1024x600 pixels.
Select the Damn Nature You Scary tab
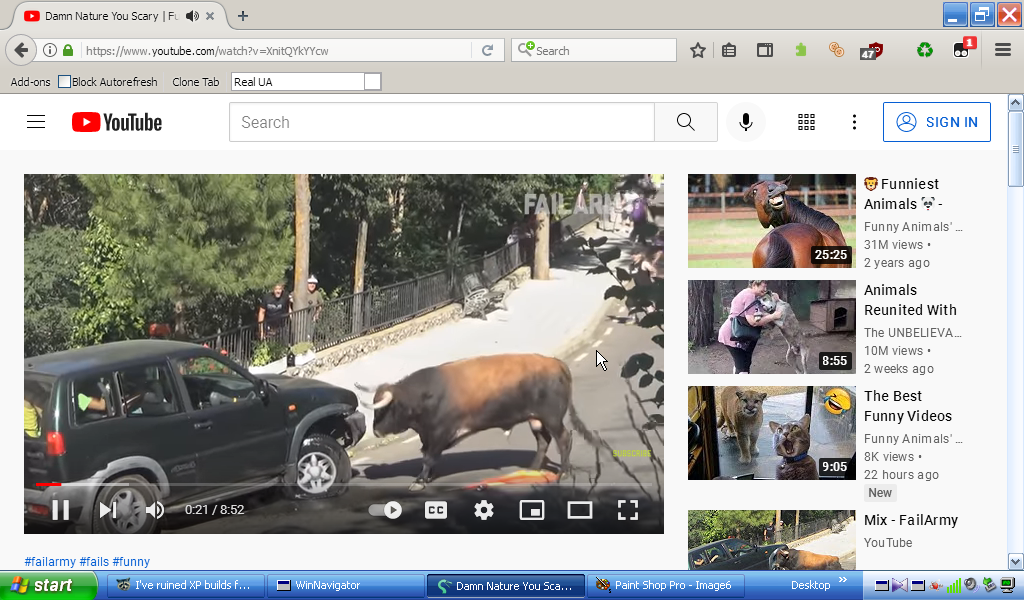point(111,16)
